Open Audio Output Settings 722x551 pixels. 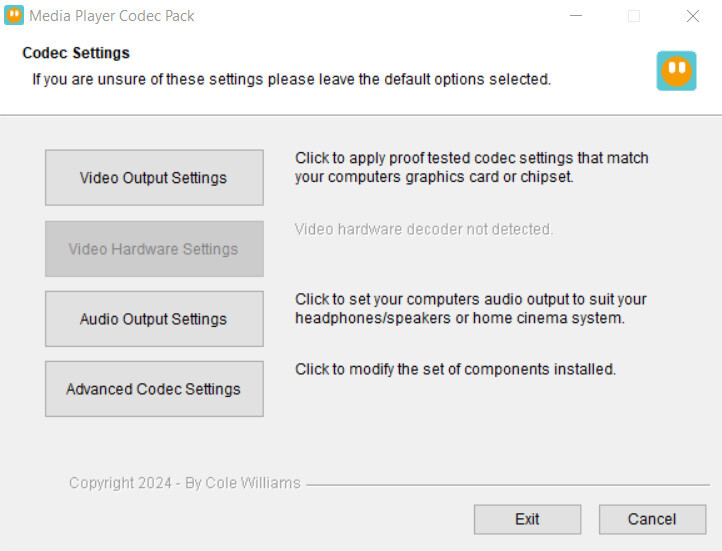pyautogui.click(x=154, y=319)
